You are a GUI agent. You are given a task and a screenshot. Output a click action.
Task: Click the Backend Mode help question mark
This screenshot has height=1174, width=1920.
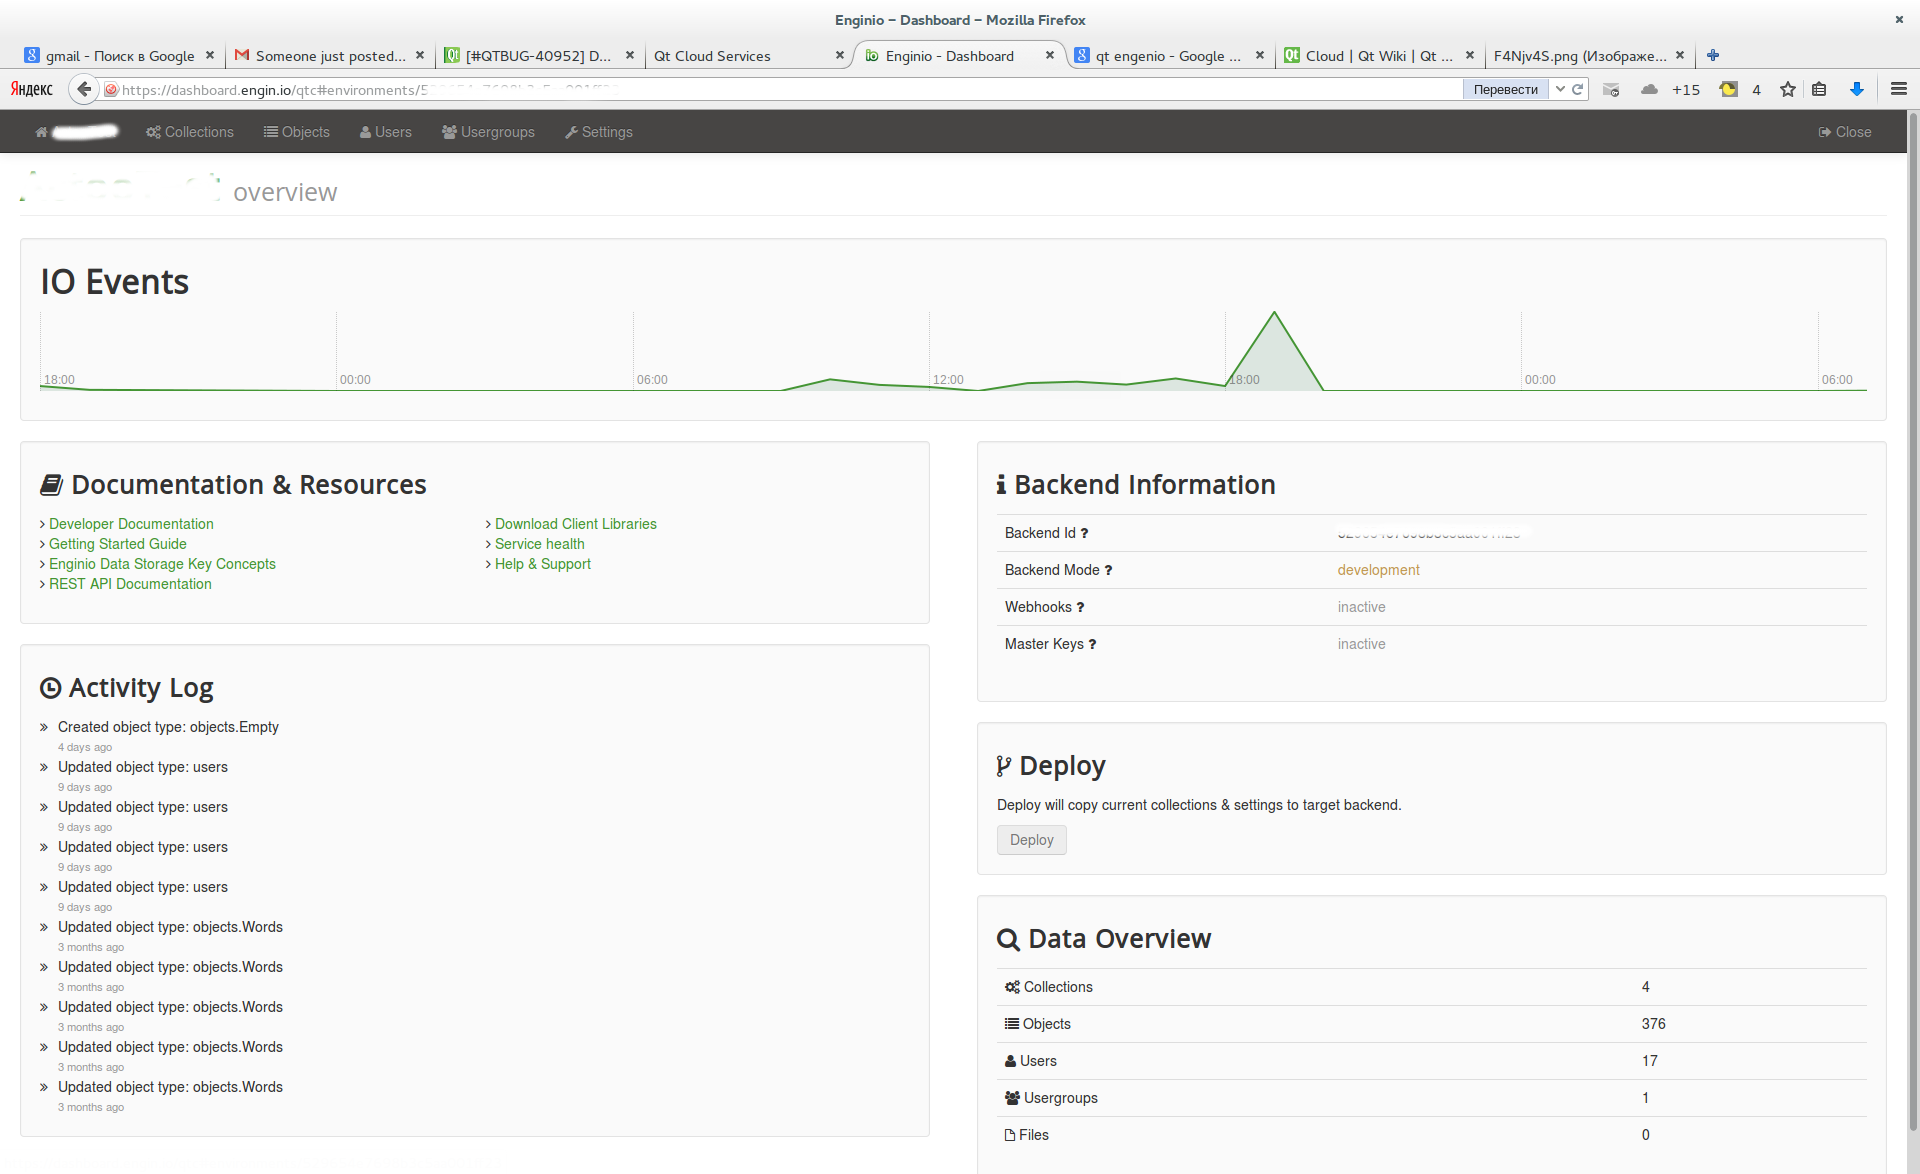[x=1108, y=571]
